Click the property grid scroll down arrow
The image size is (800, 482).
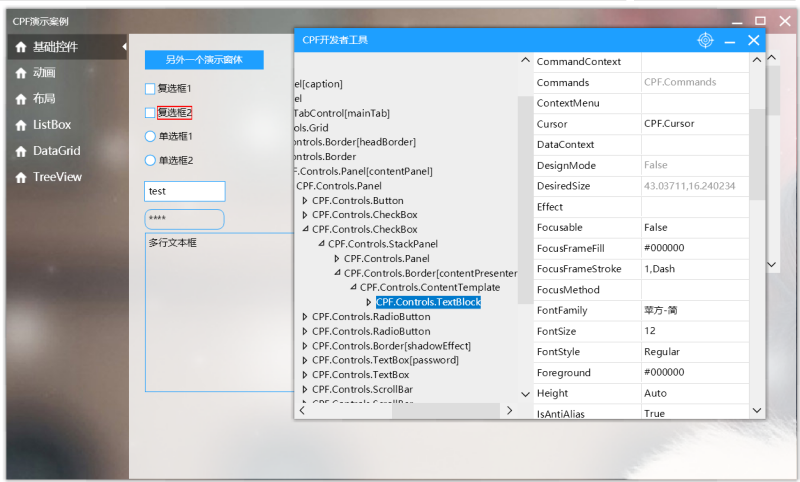coord(757,411)
